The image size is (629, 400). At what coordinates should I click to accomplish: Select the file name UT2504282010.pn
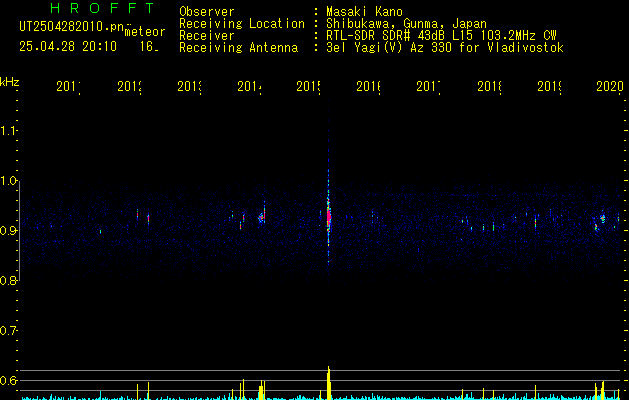tap(72, 27)
